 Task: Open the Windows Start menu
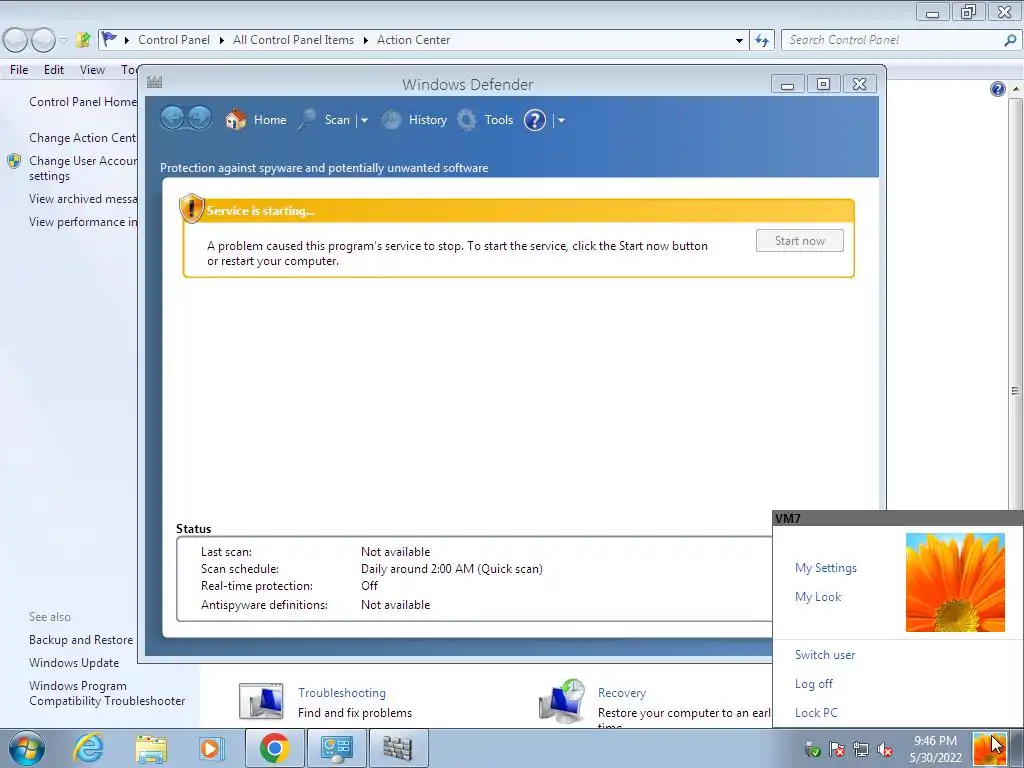(x=27, y=748)
